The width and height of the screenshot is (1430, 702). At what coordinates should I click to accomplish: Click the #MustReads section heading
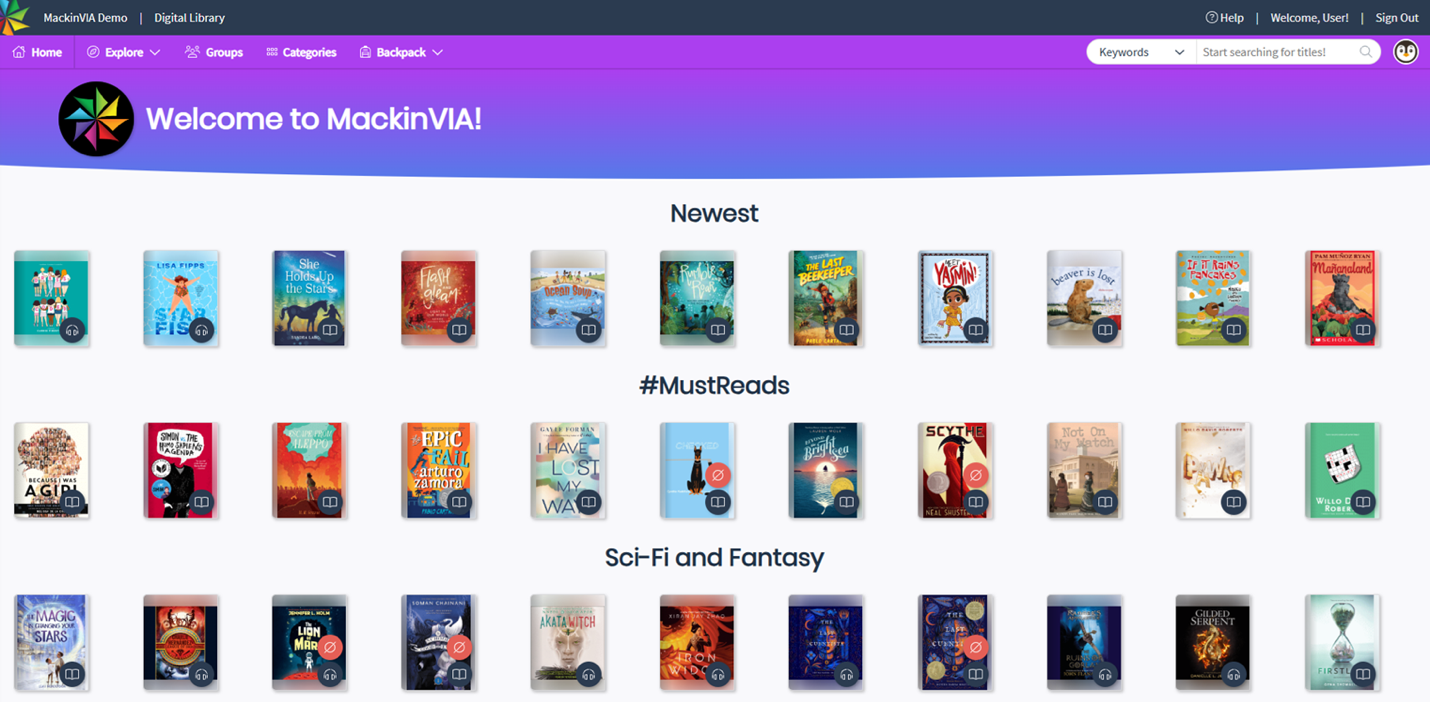tap(714, 385)
